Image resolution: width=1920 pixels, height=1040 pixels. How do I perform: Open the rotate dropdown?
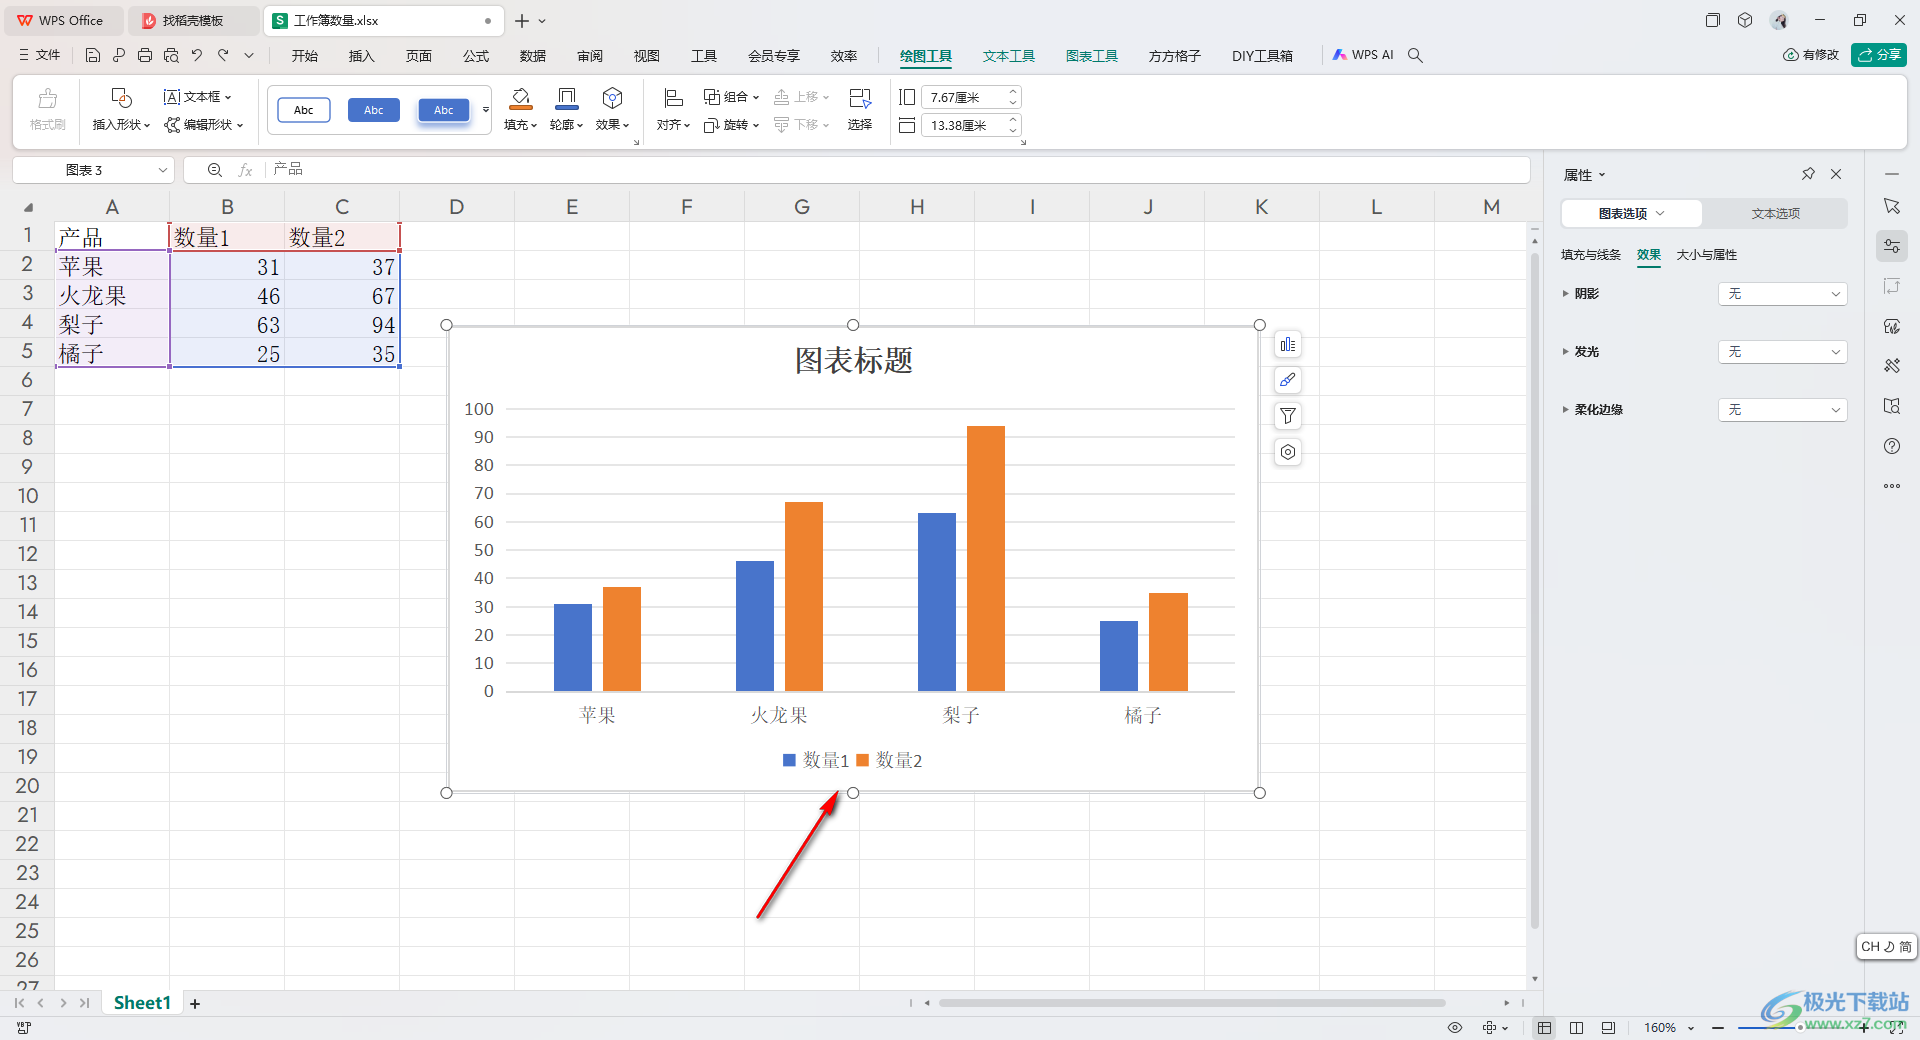731,125
